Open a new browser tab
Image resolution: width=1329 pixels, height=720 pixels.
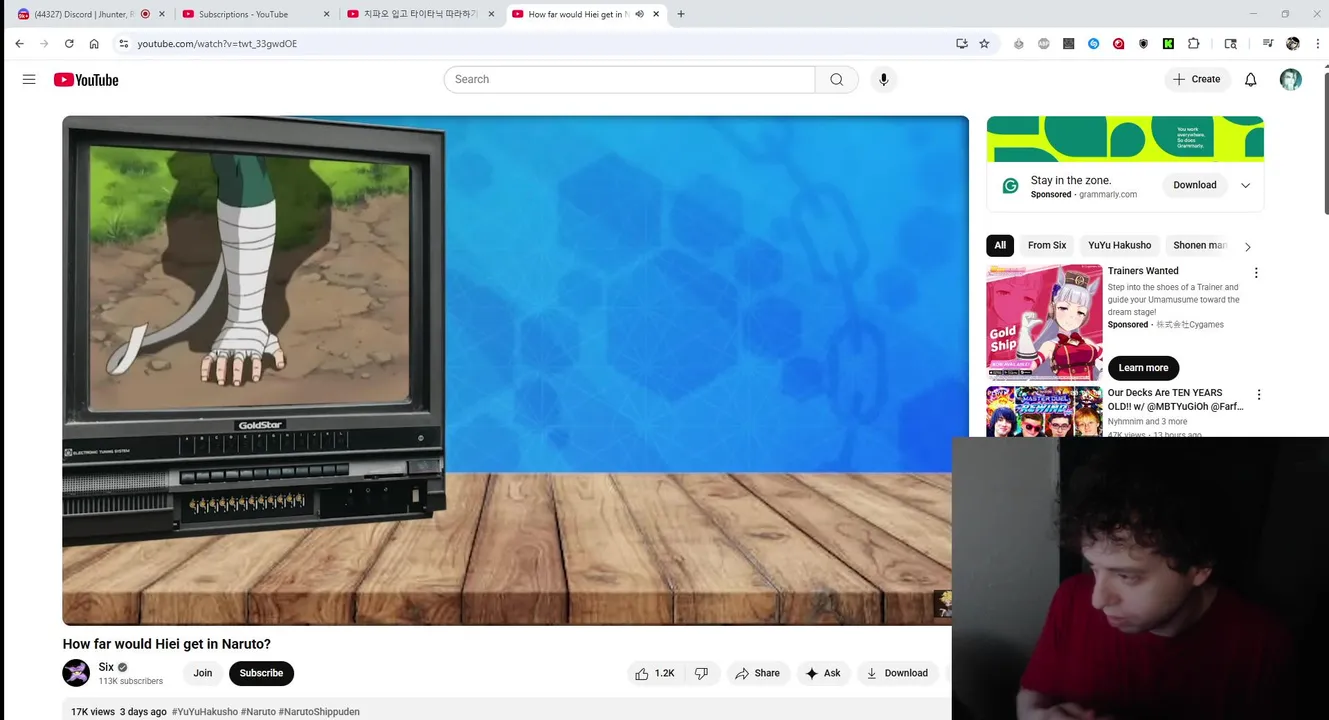coord(681,14)
